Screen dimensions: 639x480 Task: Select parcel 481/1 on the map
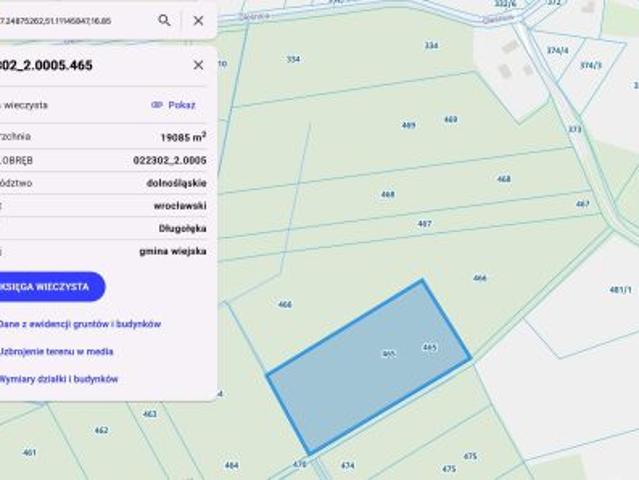[618, 289]
